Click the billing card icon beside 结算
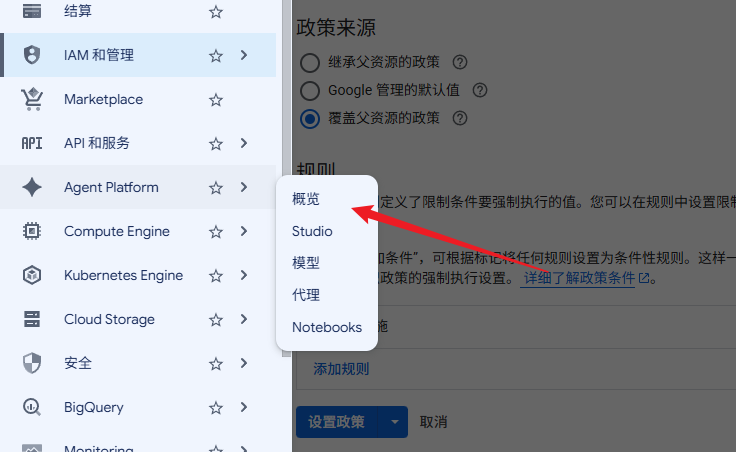Viewport: 736px width, 452px height. [x=32, y=11]
